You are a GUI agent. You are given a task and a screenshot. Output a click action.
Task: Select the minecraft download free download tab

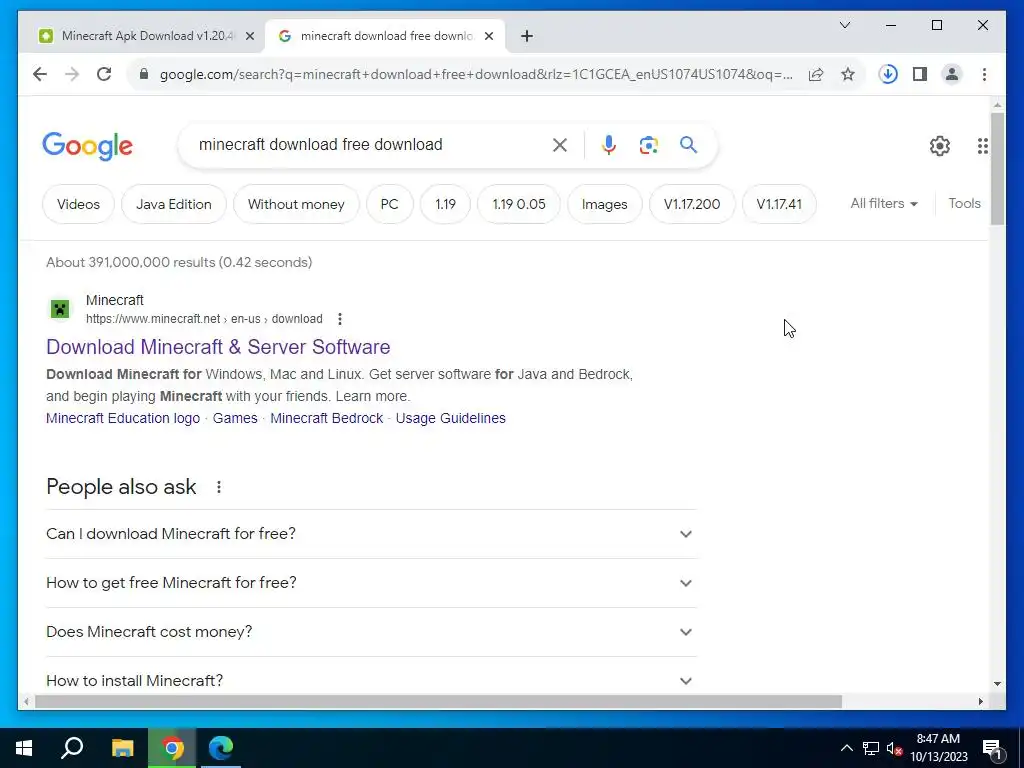click(385, 36)
